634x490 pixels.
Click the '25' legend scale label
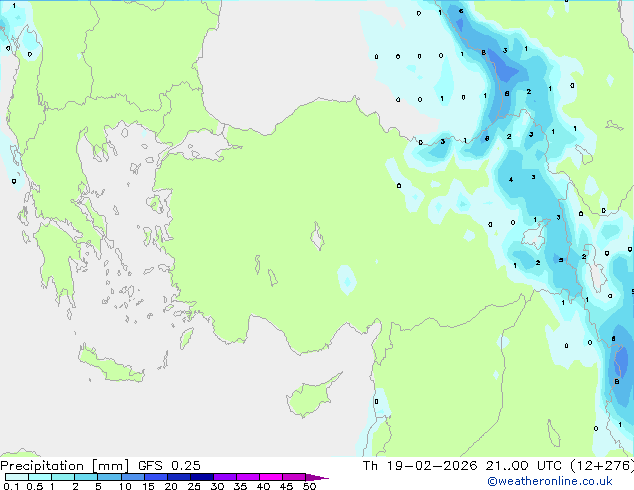pyautogui.click(x=194, y=486)
